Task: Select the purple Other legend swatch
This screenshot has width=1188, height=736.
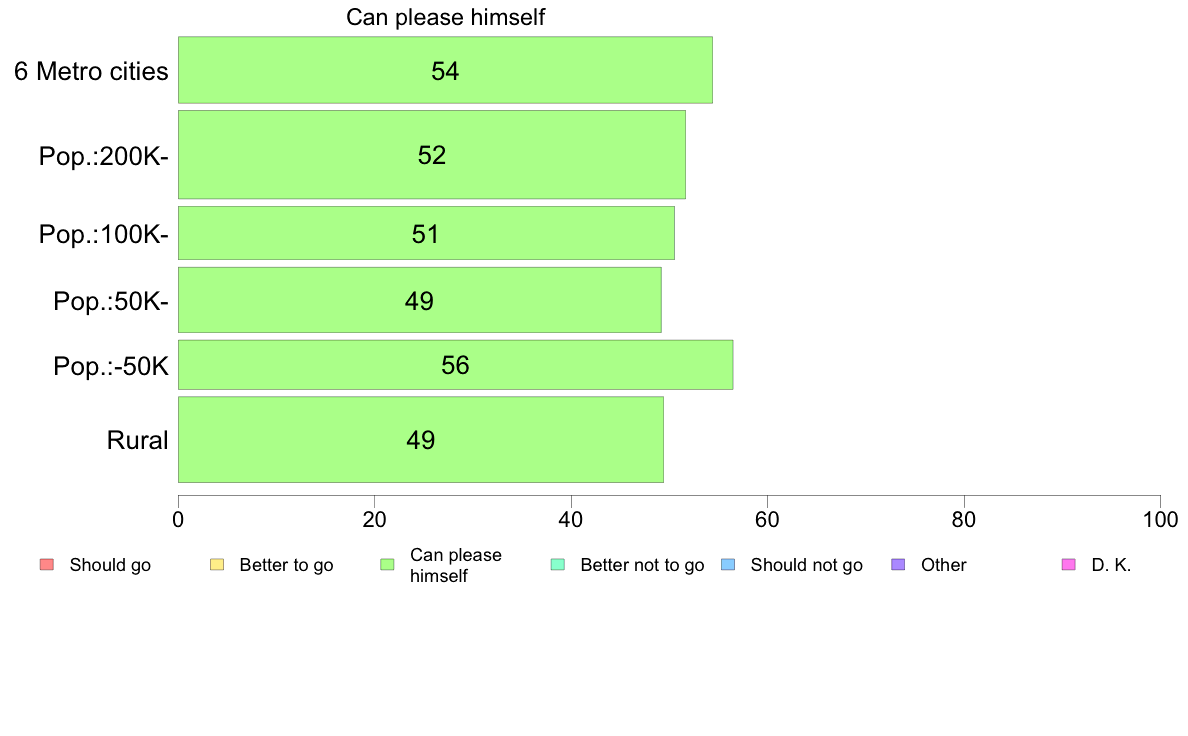Action: tap(899, 565)
